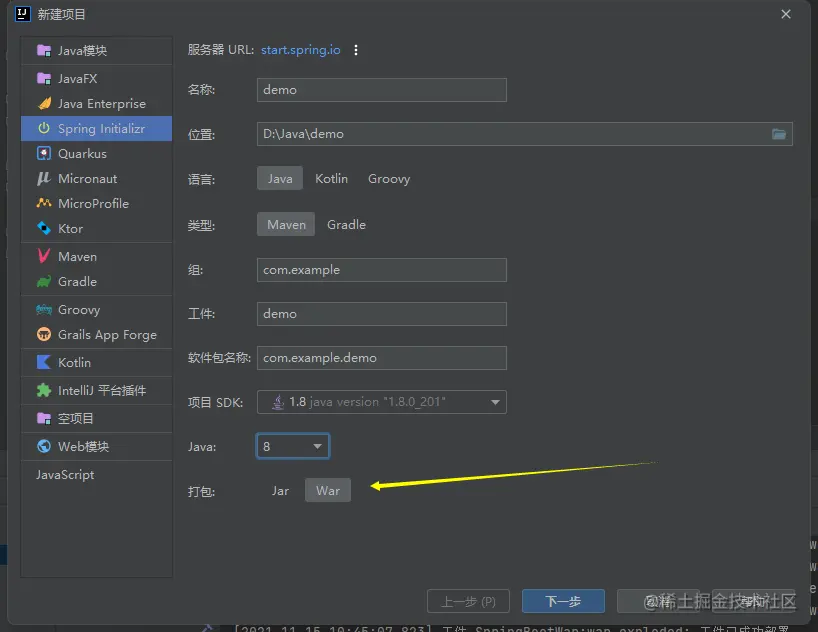Click the Maven V icon

point(44,256)
